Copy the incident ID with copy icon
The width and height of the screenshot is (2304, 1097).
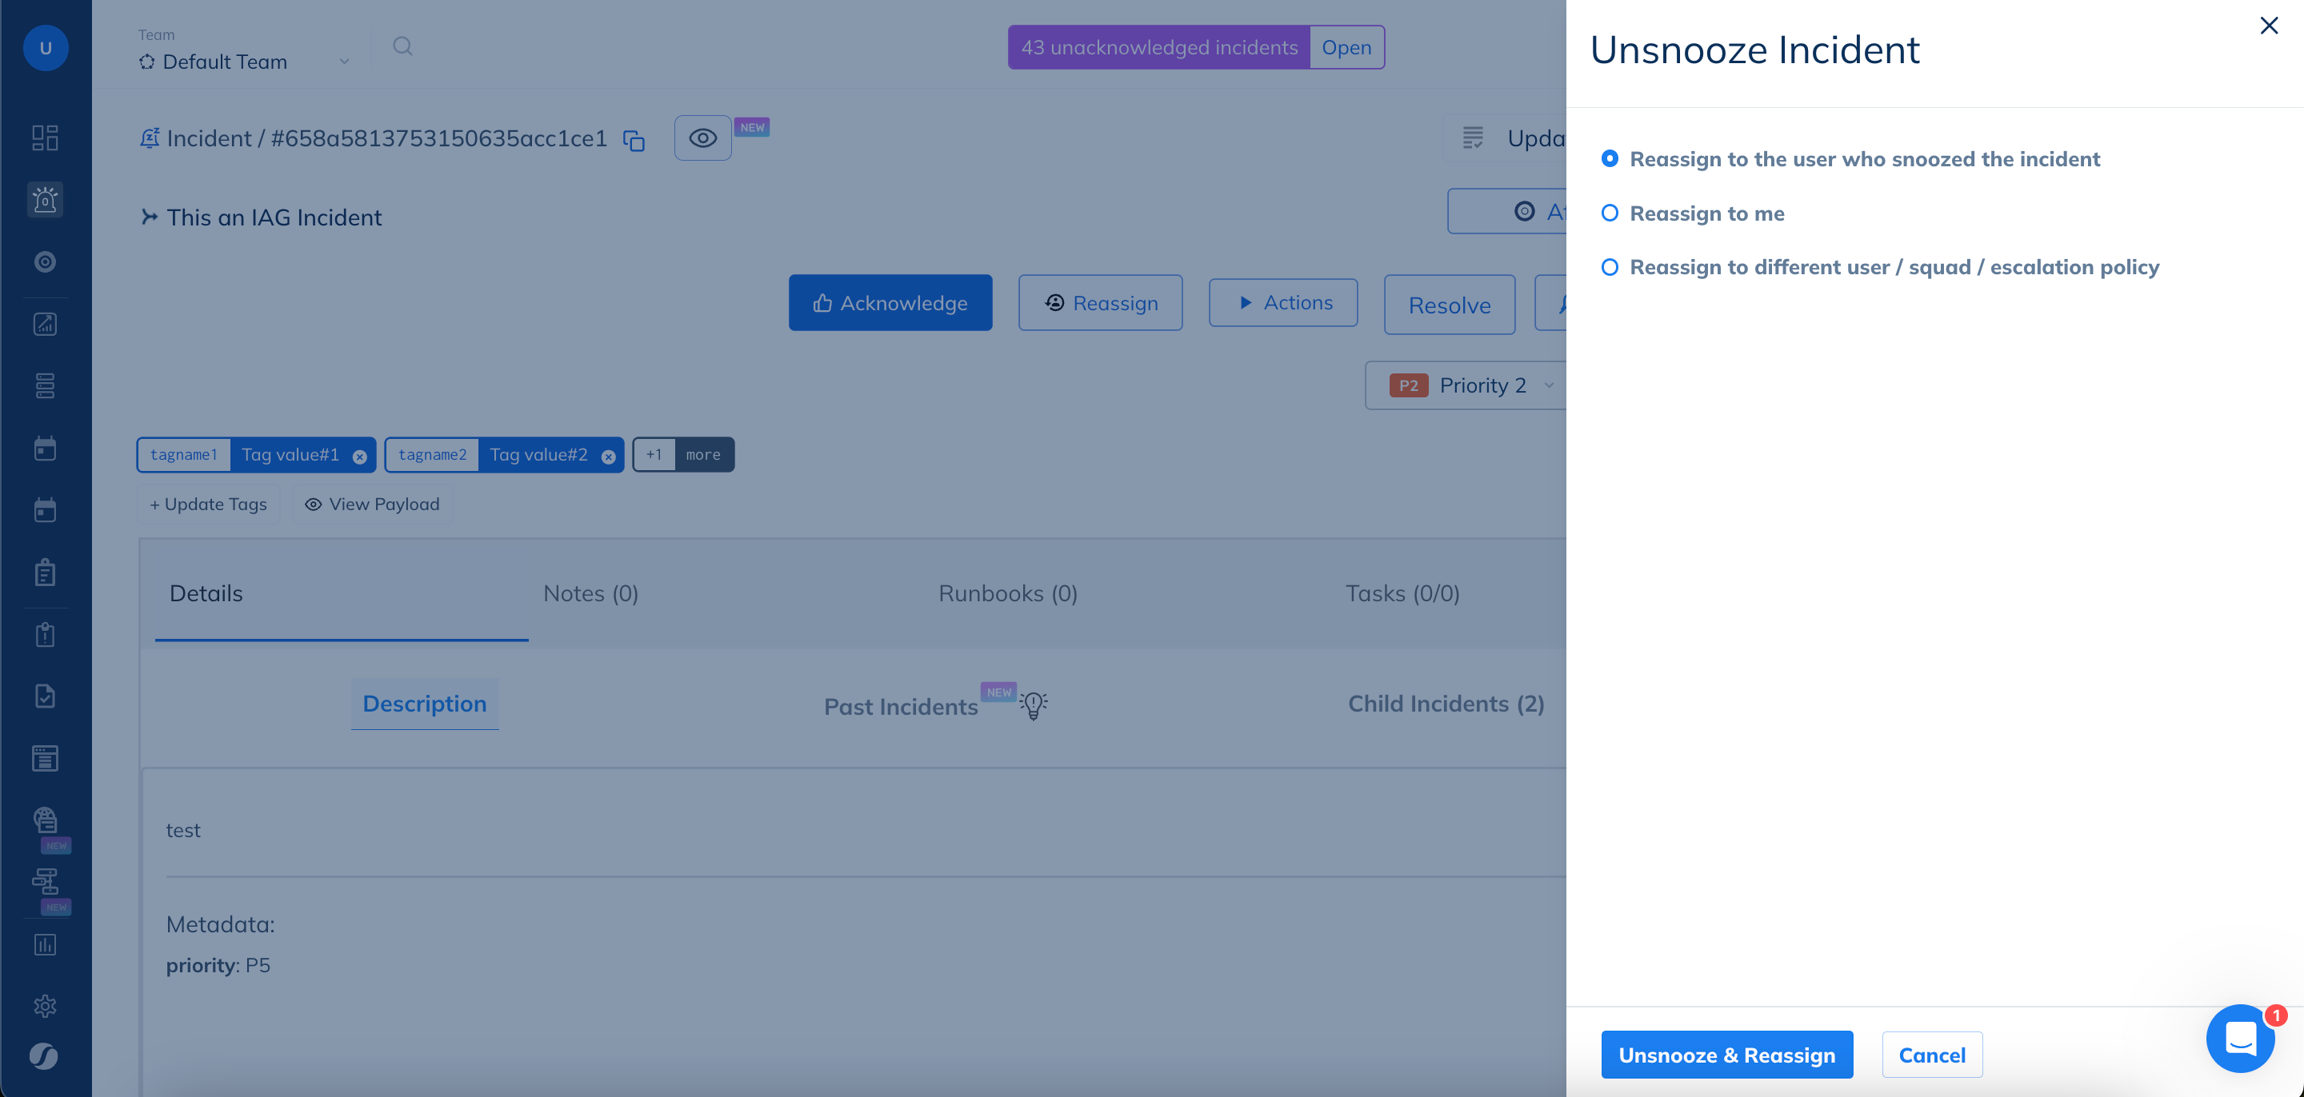click(634, 140)
